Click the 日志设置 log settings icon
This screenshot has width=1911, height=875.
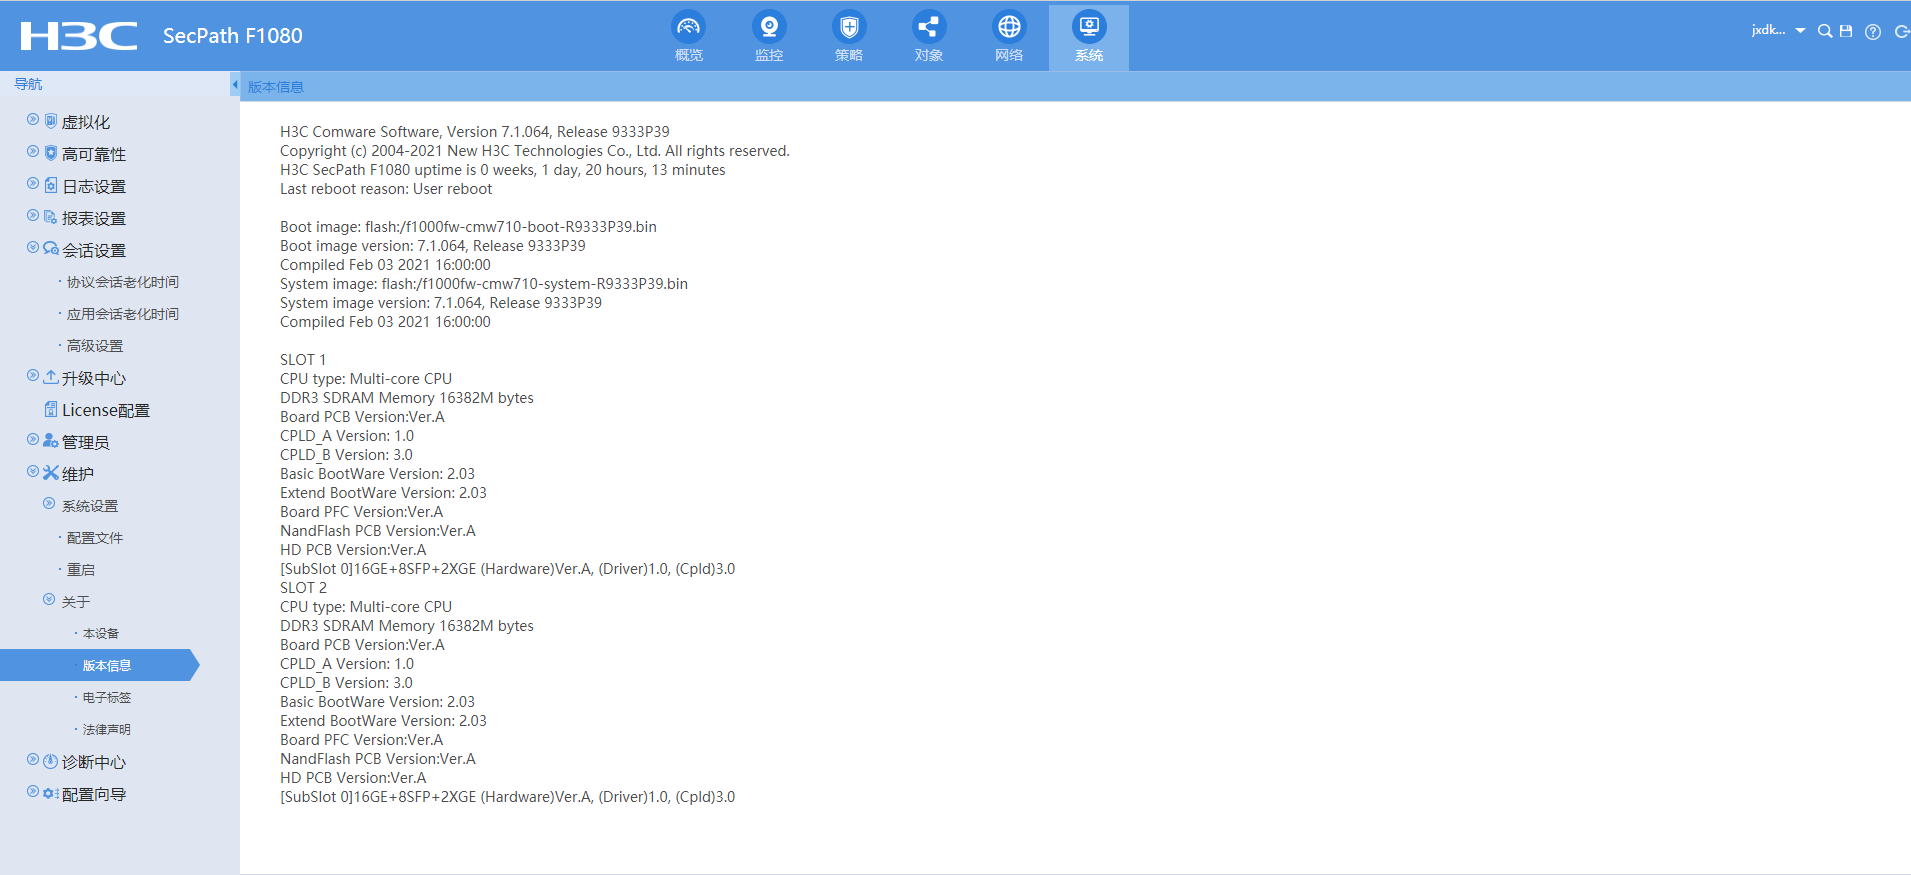pyautogui.click(x=51, y=185)
